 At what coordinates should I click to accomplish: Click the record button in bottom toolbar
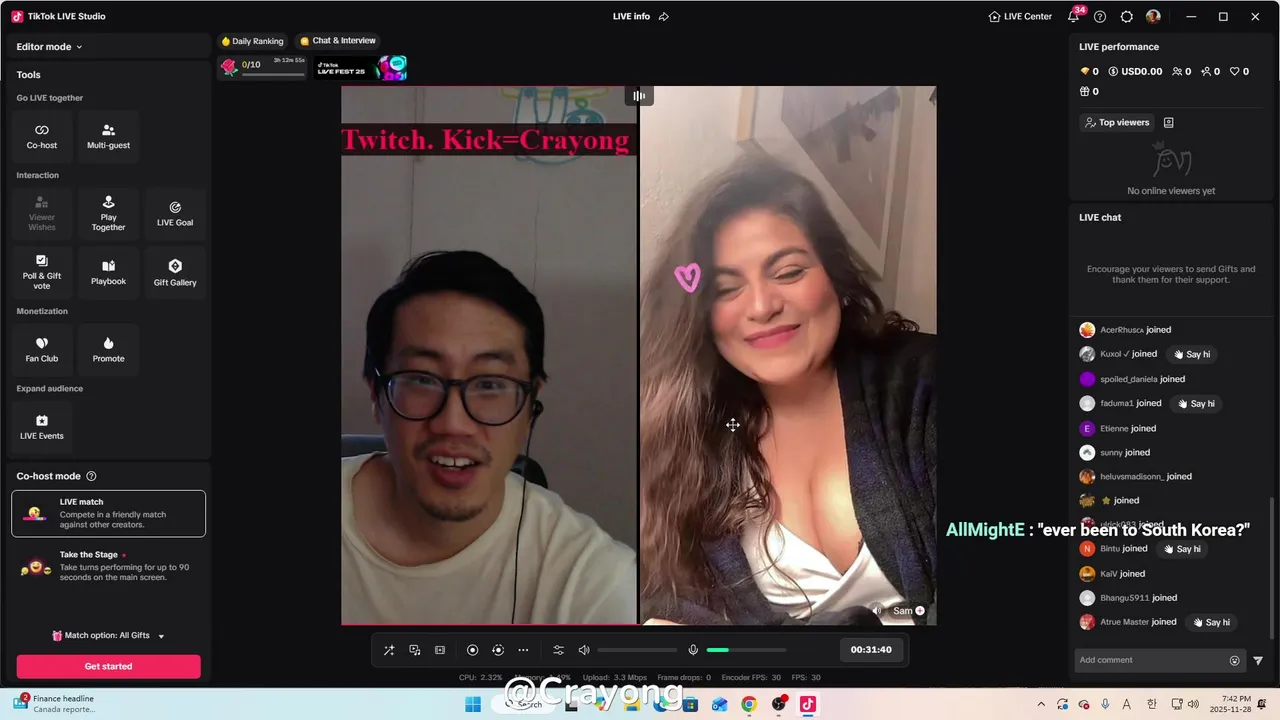473,650
